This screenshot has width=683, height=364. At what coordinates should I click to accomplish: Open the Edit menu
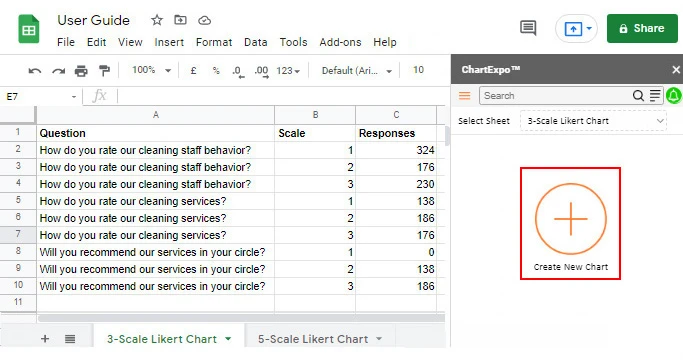(x=96, y=42)
